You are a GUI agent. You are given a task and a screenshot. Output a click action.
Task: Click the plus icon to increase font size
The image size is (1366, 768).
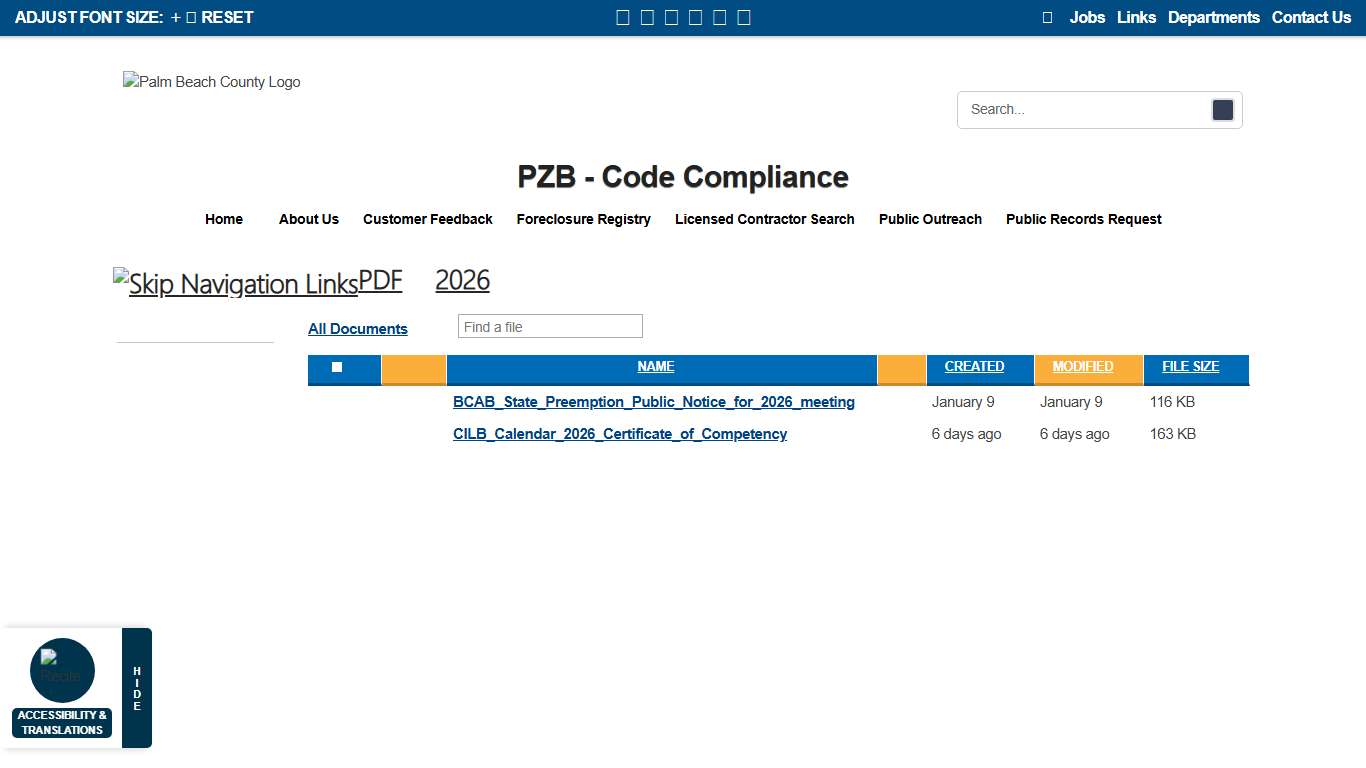point(176,17)
